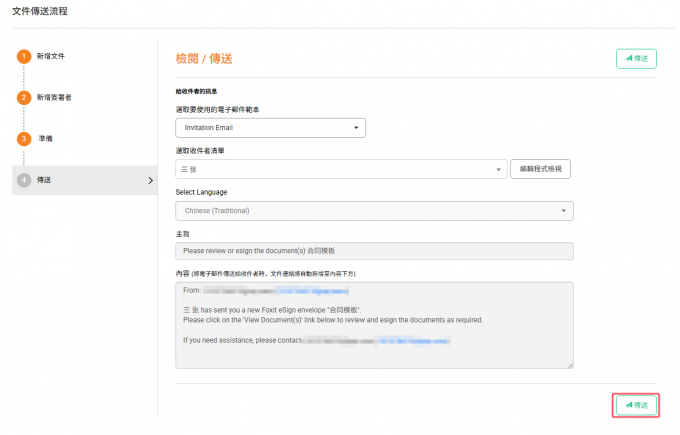Open the Invitation Email template dropdown

270,128
